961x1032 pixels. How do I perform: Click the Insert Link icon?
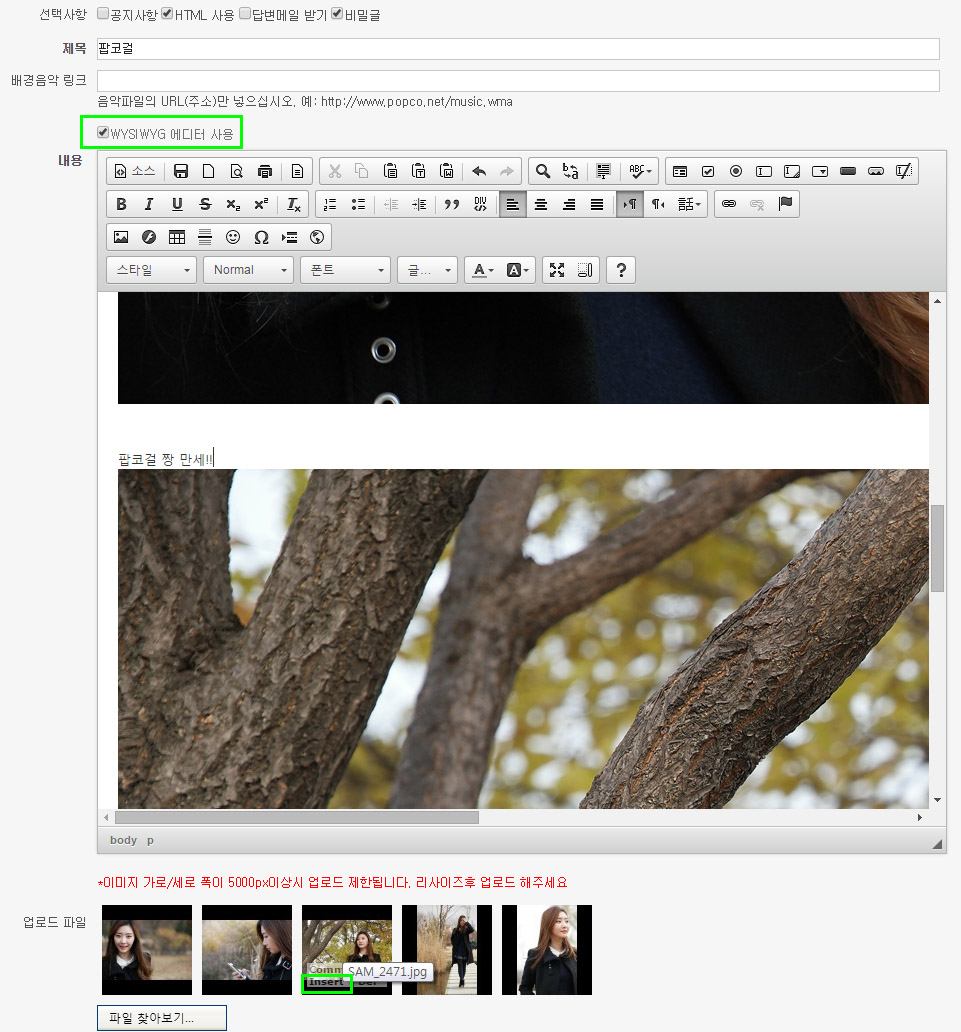coord(729,204)
